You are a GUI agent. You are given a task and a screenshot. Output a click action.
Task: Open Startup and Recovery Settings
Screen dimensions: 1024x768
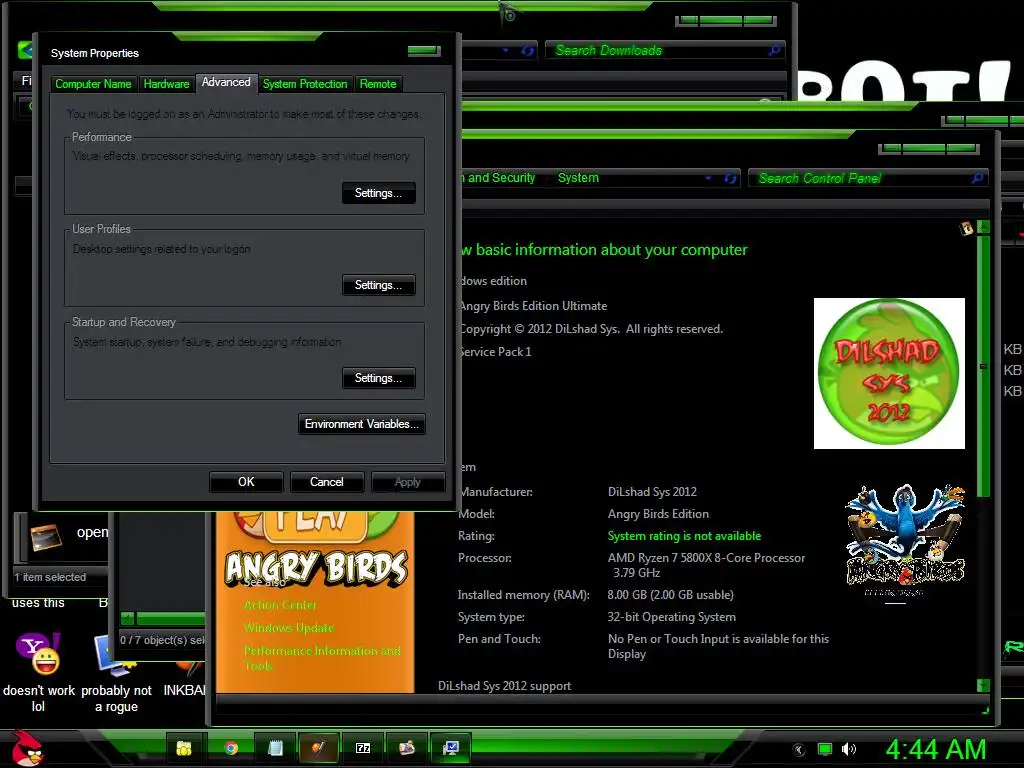379,378
